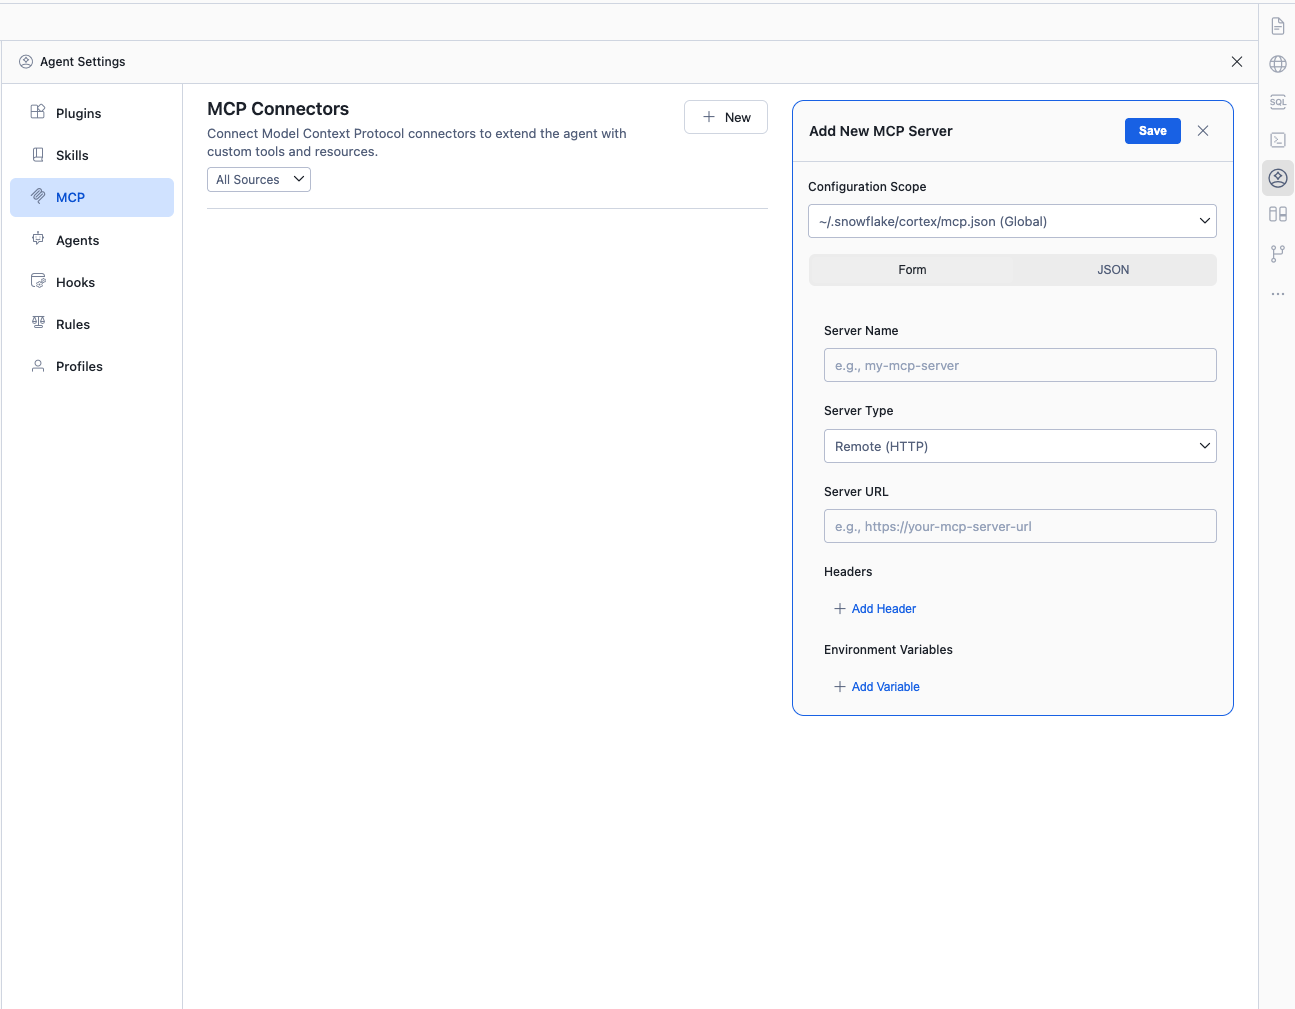
Task: Click the agent icon in right sidebar
Action: click(x=1278, y=178)
